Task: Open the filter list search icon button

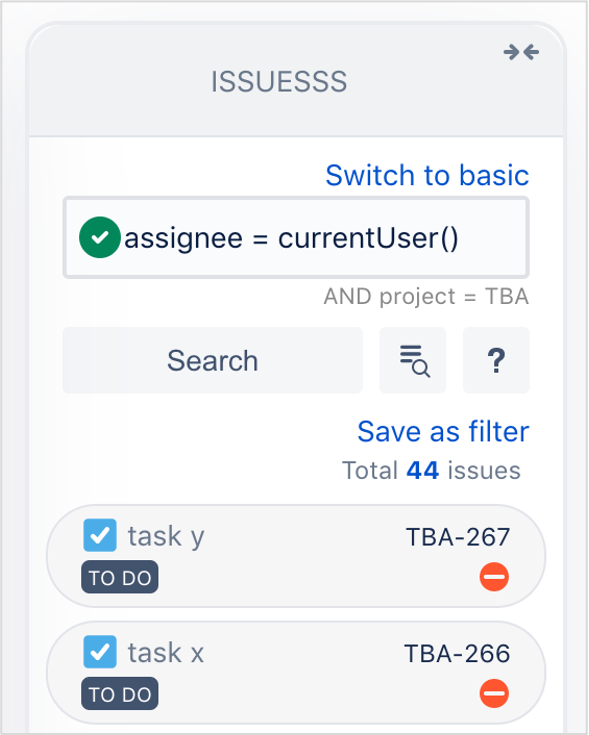Action: click(x=413, y=360)
